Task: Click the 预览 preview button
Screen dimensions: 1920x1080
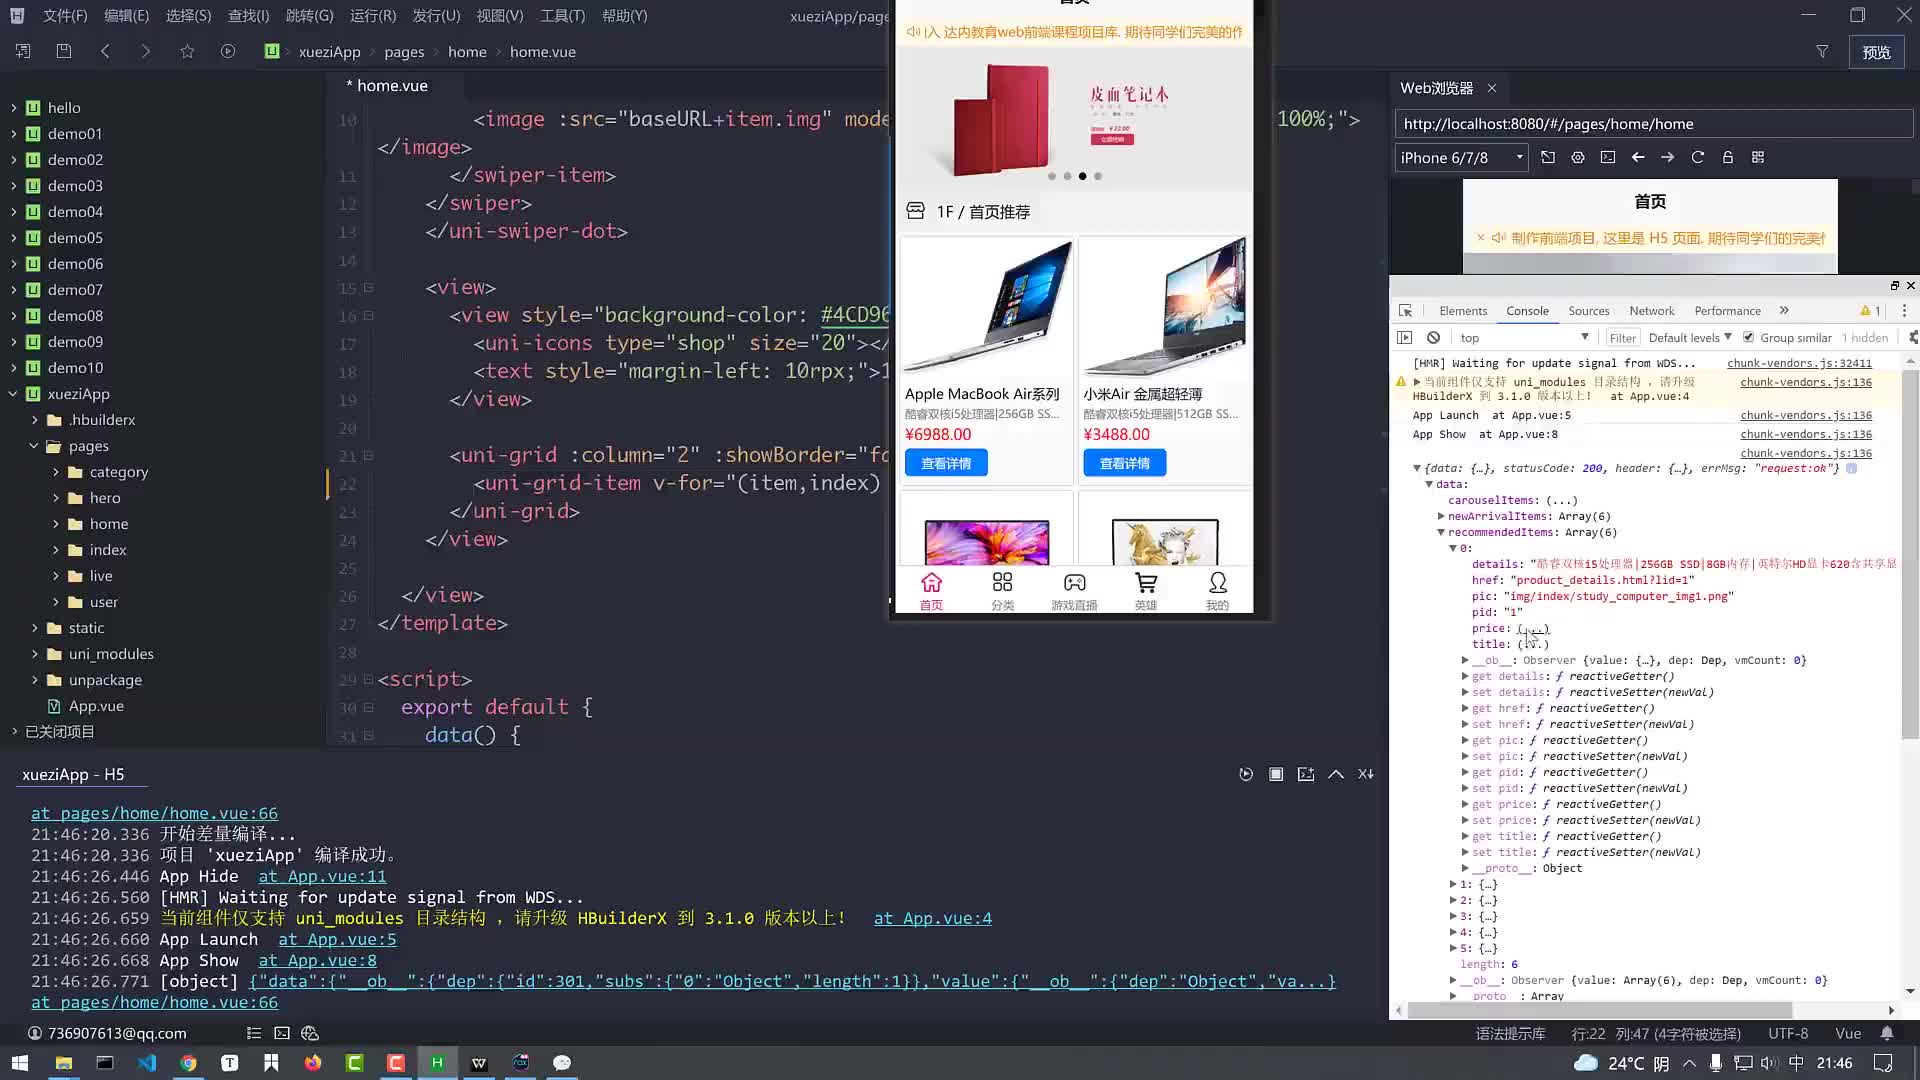Action: click(1876, 52)
